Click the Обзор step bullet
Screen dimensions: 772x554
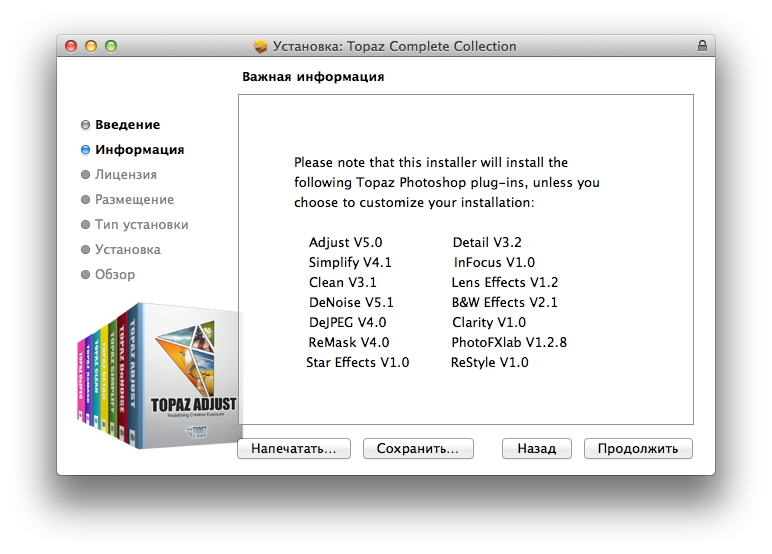coord(85,274)
